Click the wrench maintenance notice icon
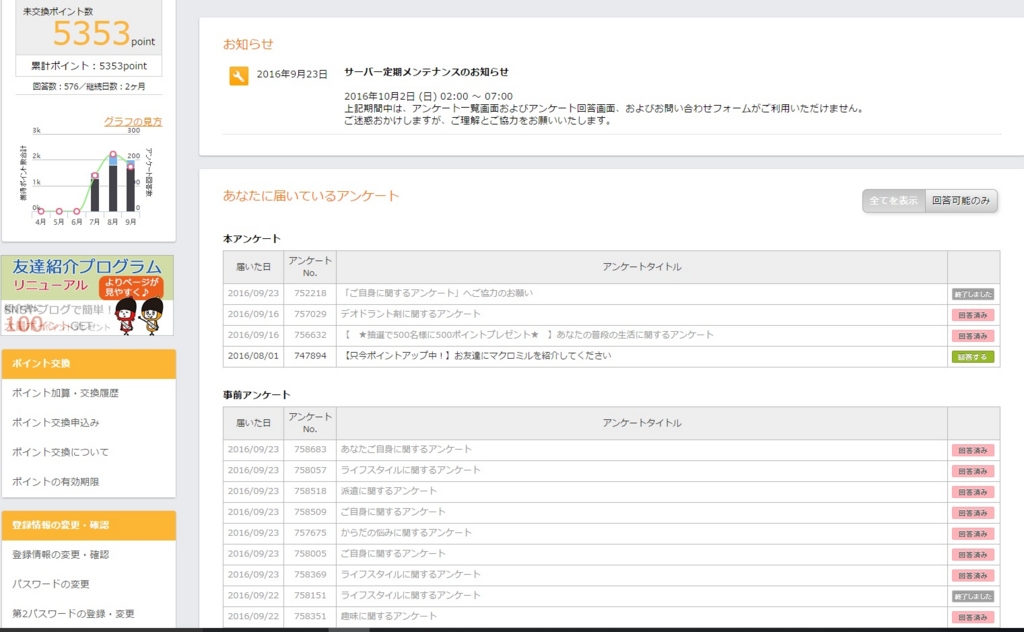The width and height of the screenshot is (1024, 632). (238, 76)
